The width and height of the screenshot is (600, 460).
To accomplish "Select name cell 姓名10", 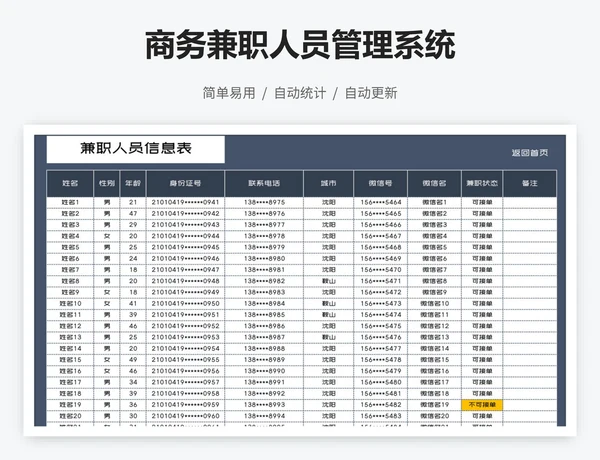I will click(x=70, y=303).
